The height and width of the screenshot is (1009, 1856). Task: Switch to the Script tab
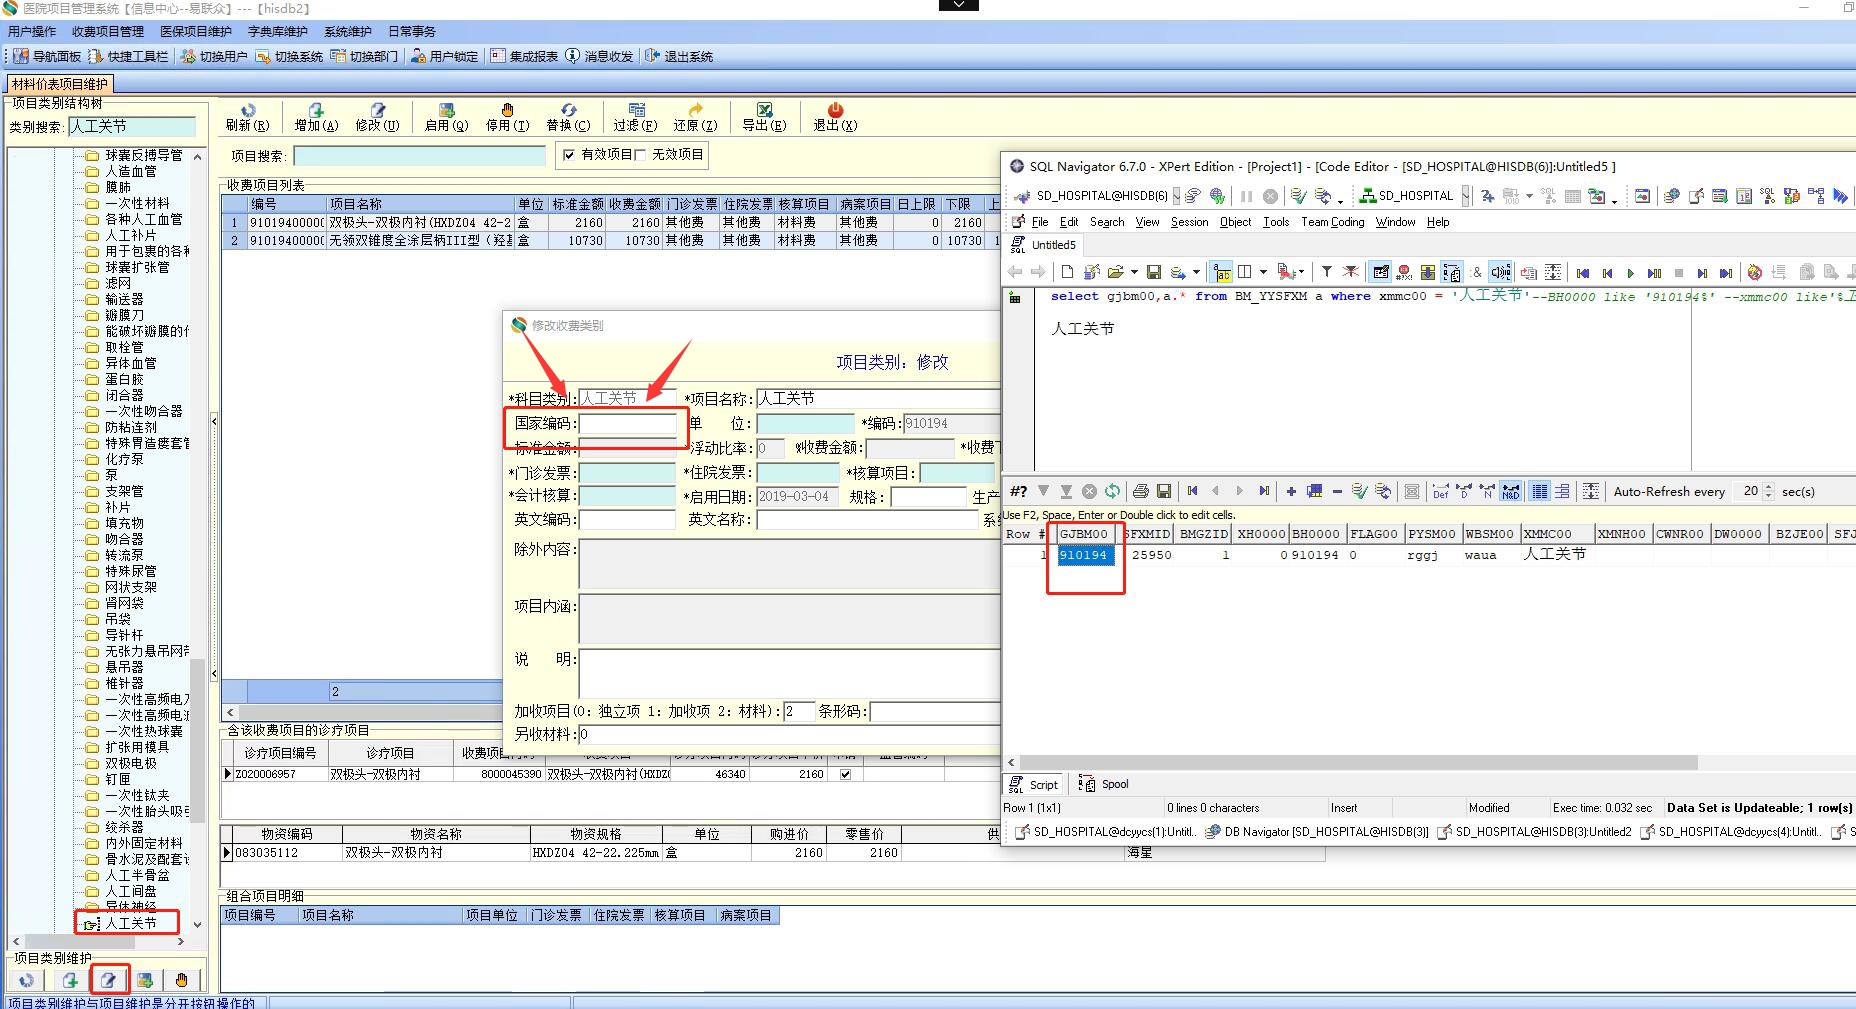pyautogui.click(x=1034, y=784)
